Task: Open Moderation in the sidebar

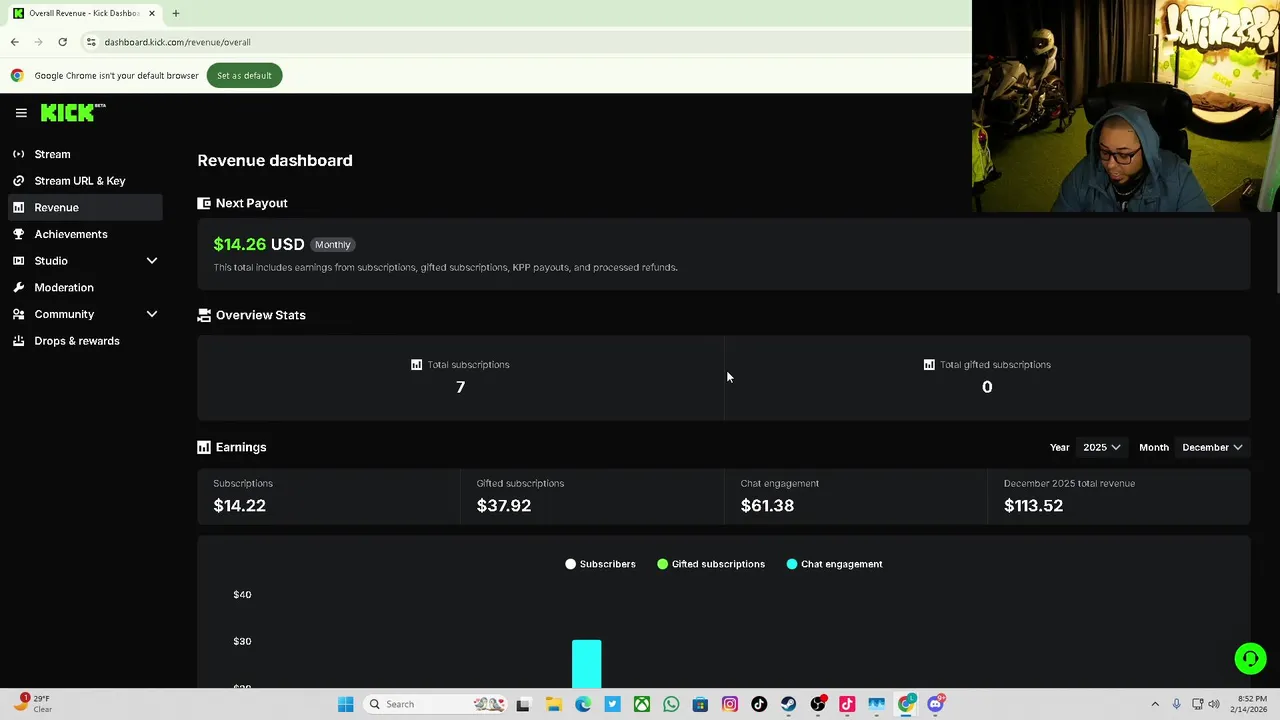Action: point(85,287)
